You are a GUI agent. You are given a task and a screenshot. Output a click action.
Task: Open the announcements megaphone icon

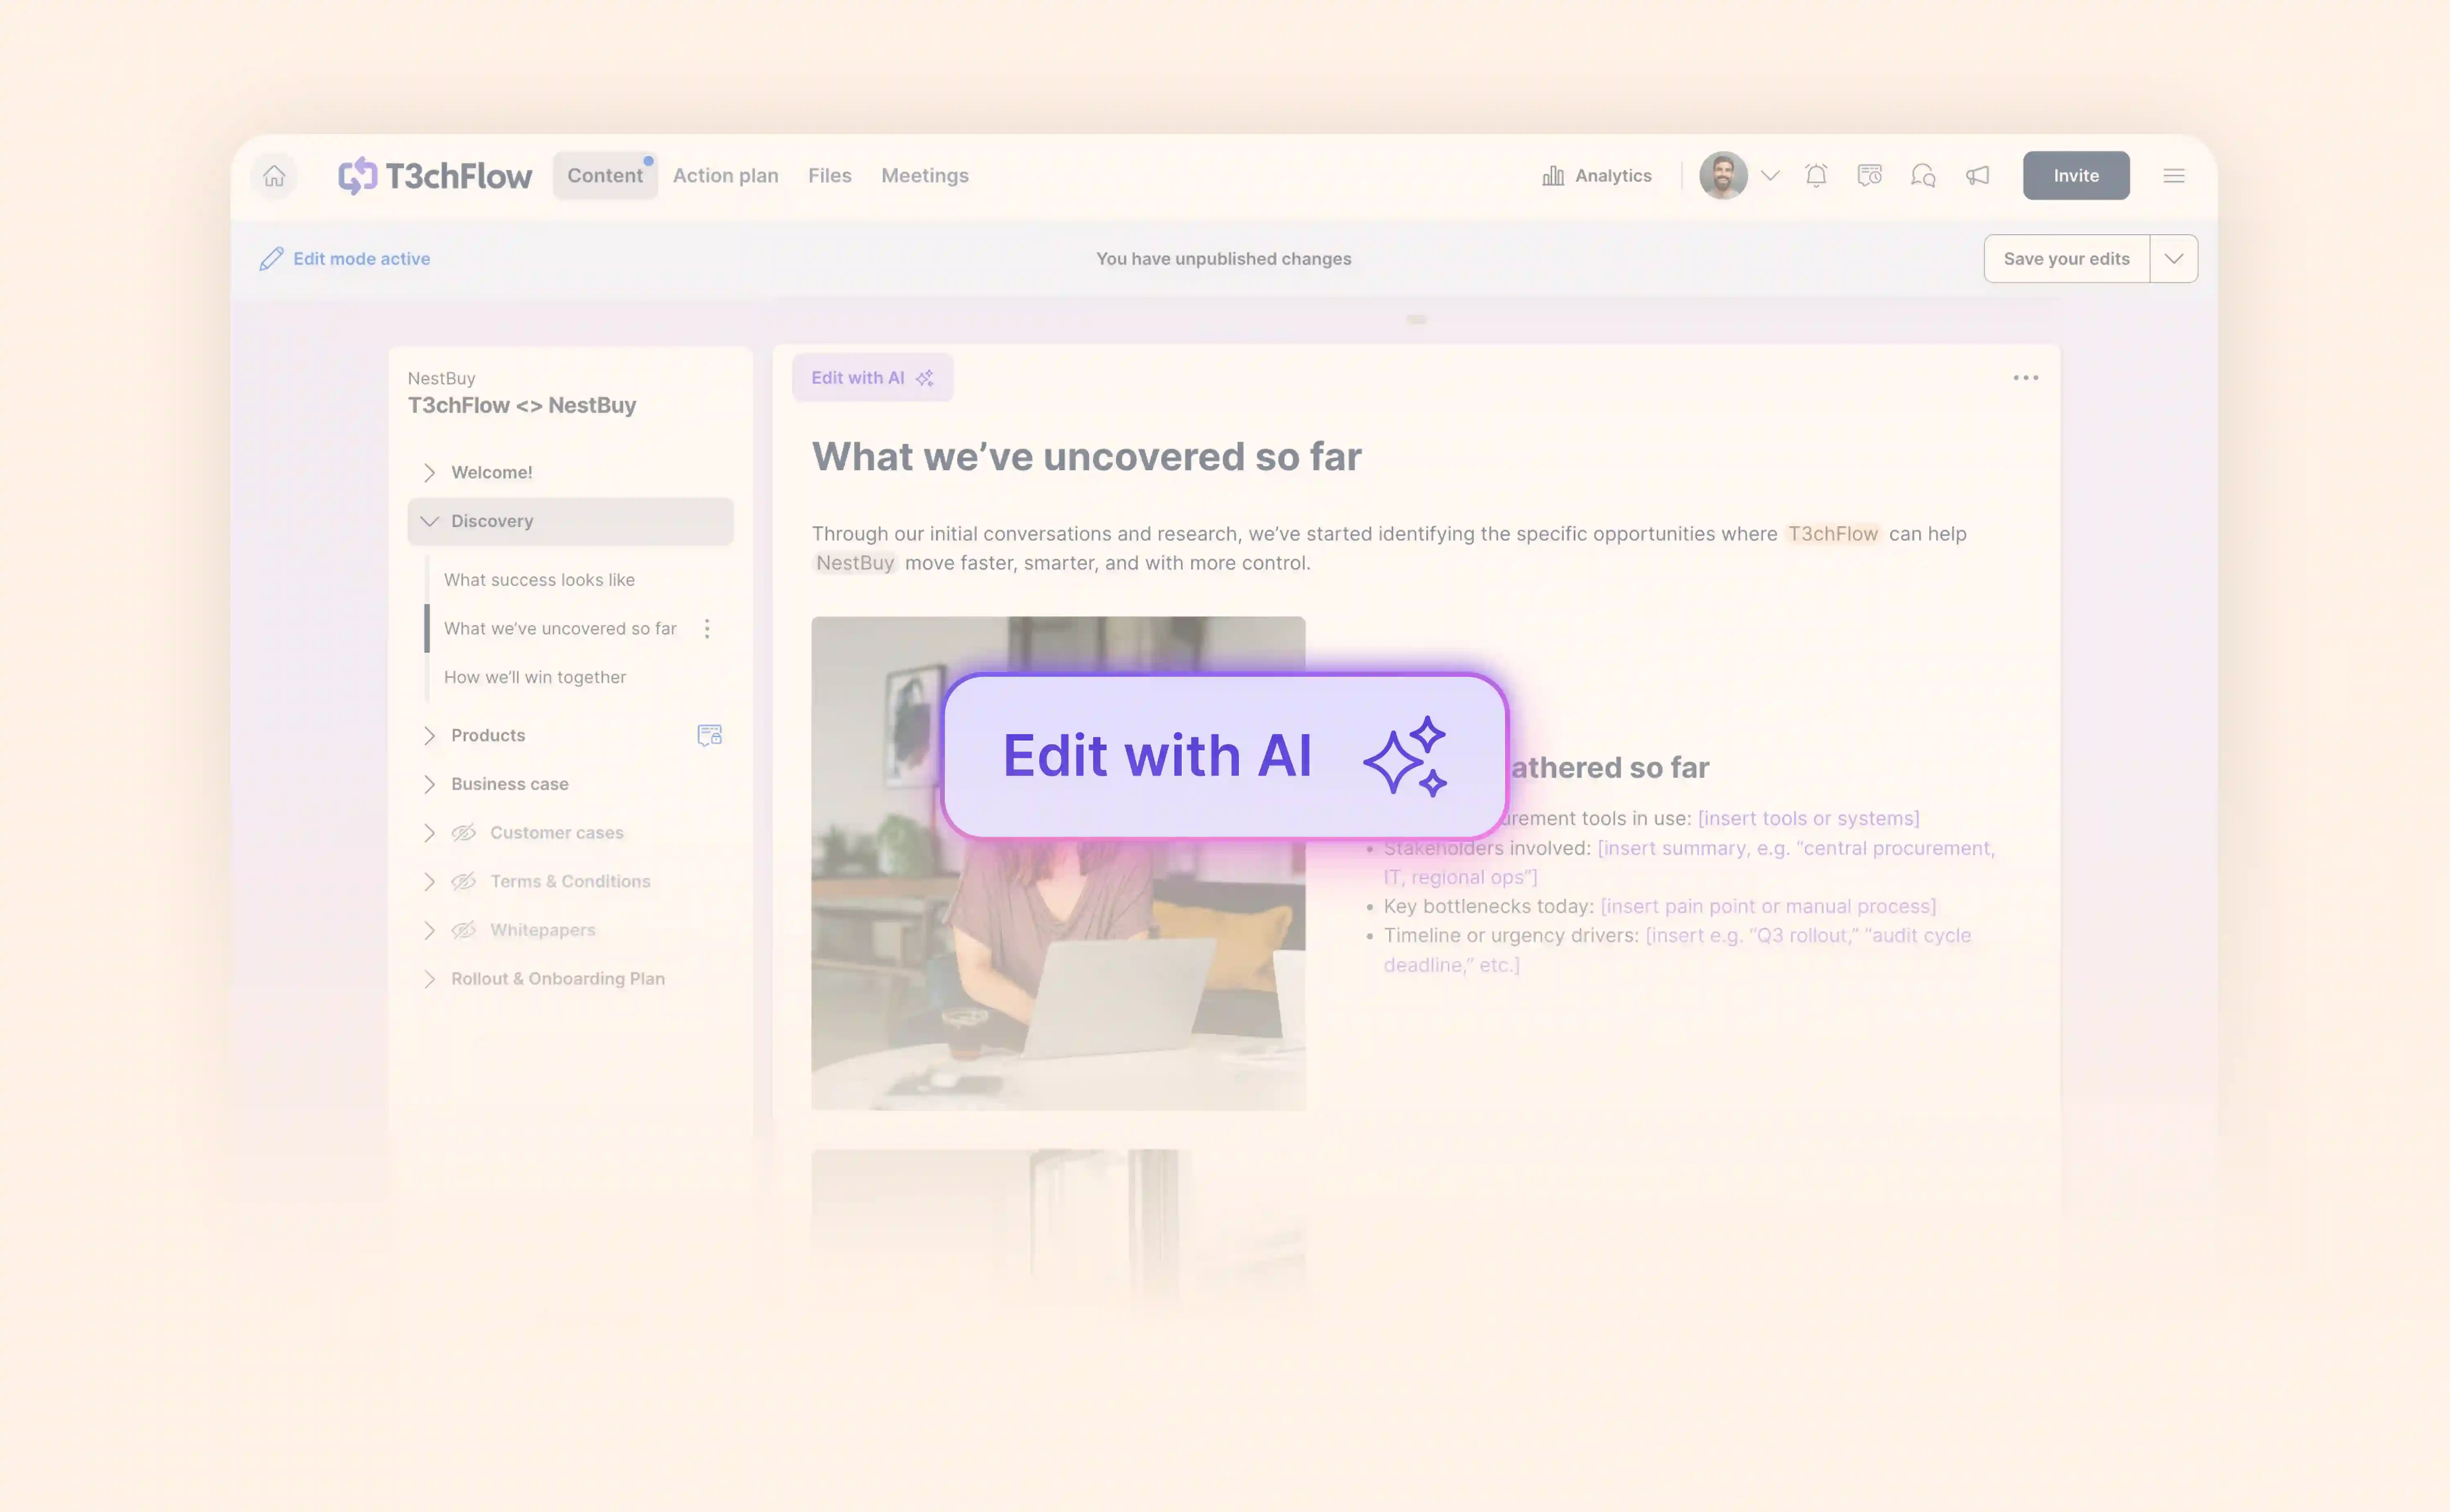[1977, 176]
